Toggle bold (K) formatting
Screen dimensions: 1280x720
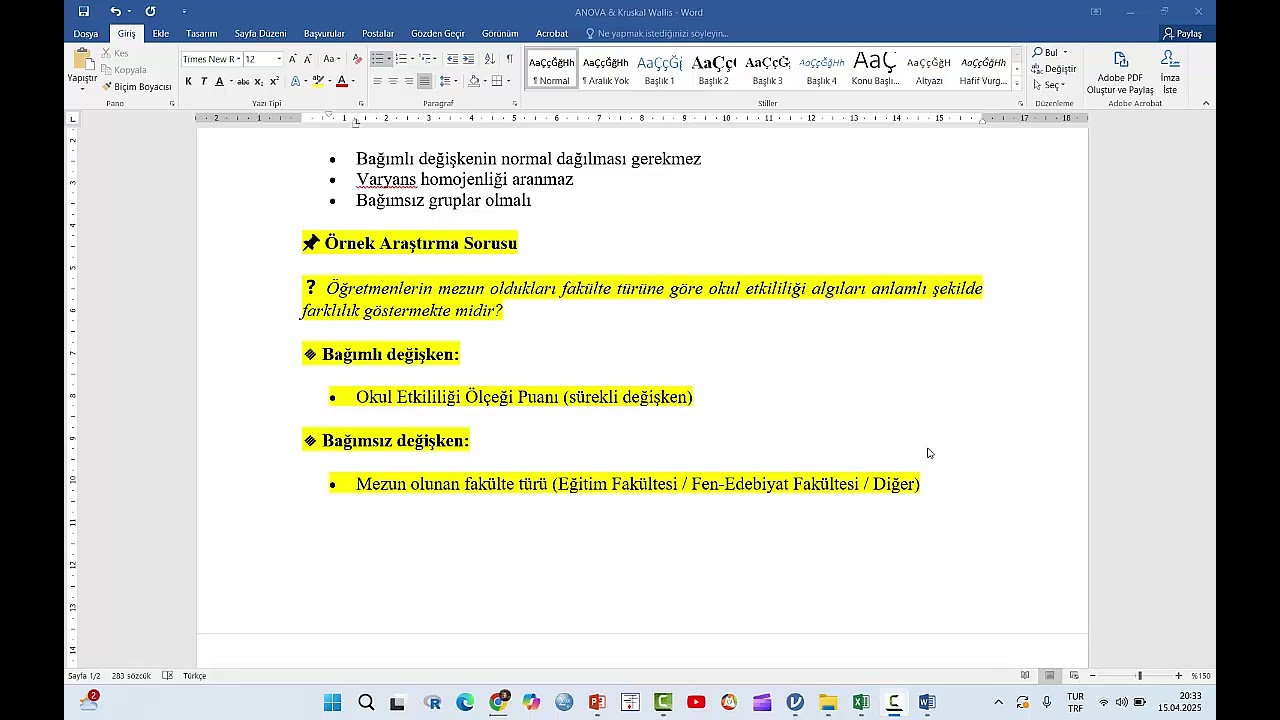pos(188,81)
